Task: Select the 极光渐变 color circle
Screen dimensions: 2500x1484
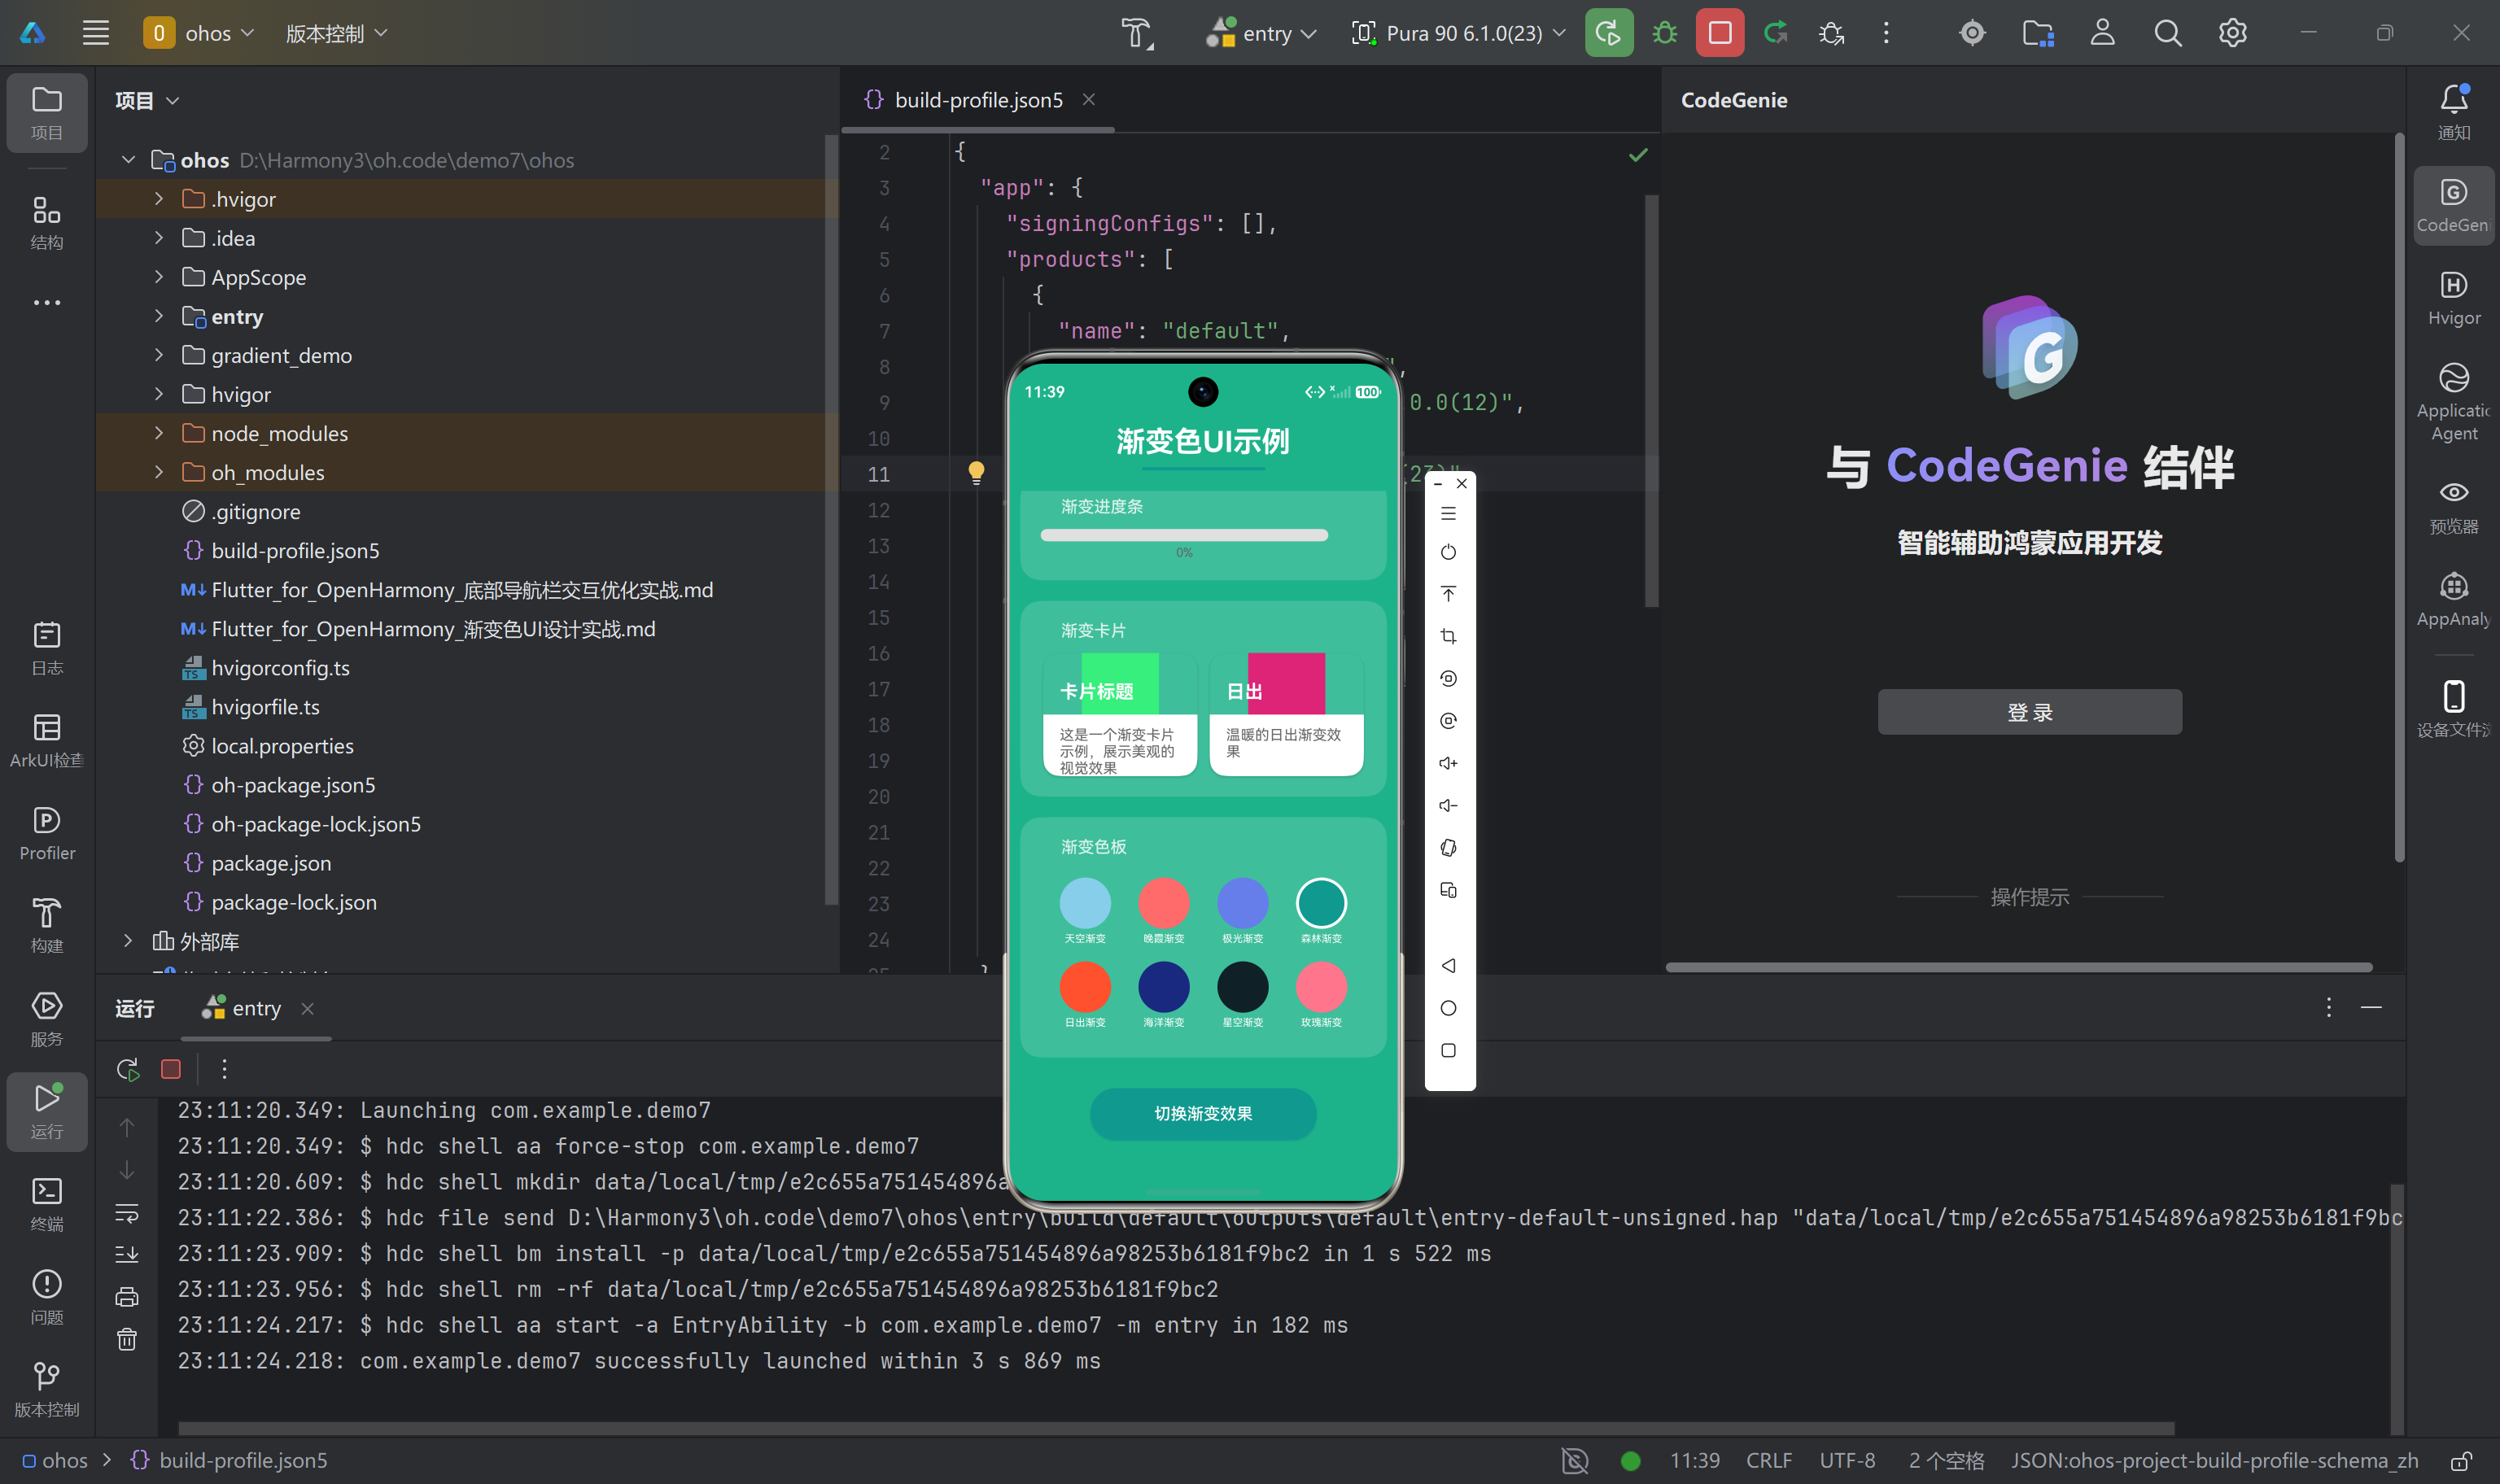Action: [1242, 903]
